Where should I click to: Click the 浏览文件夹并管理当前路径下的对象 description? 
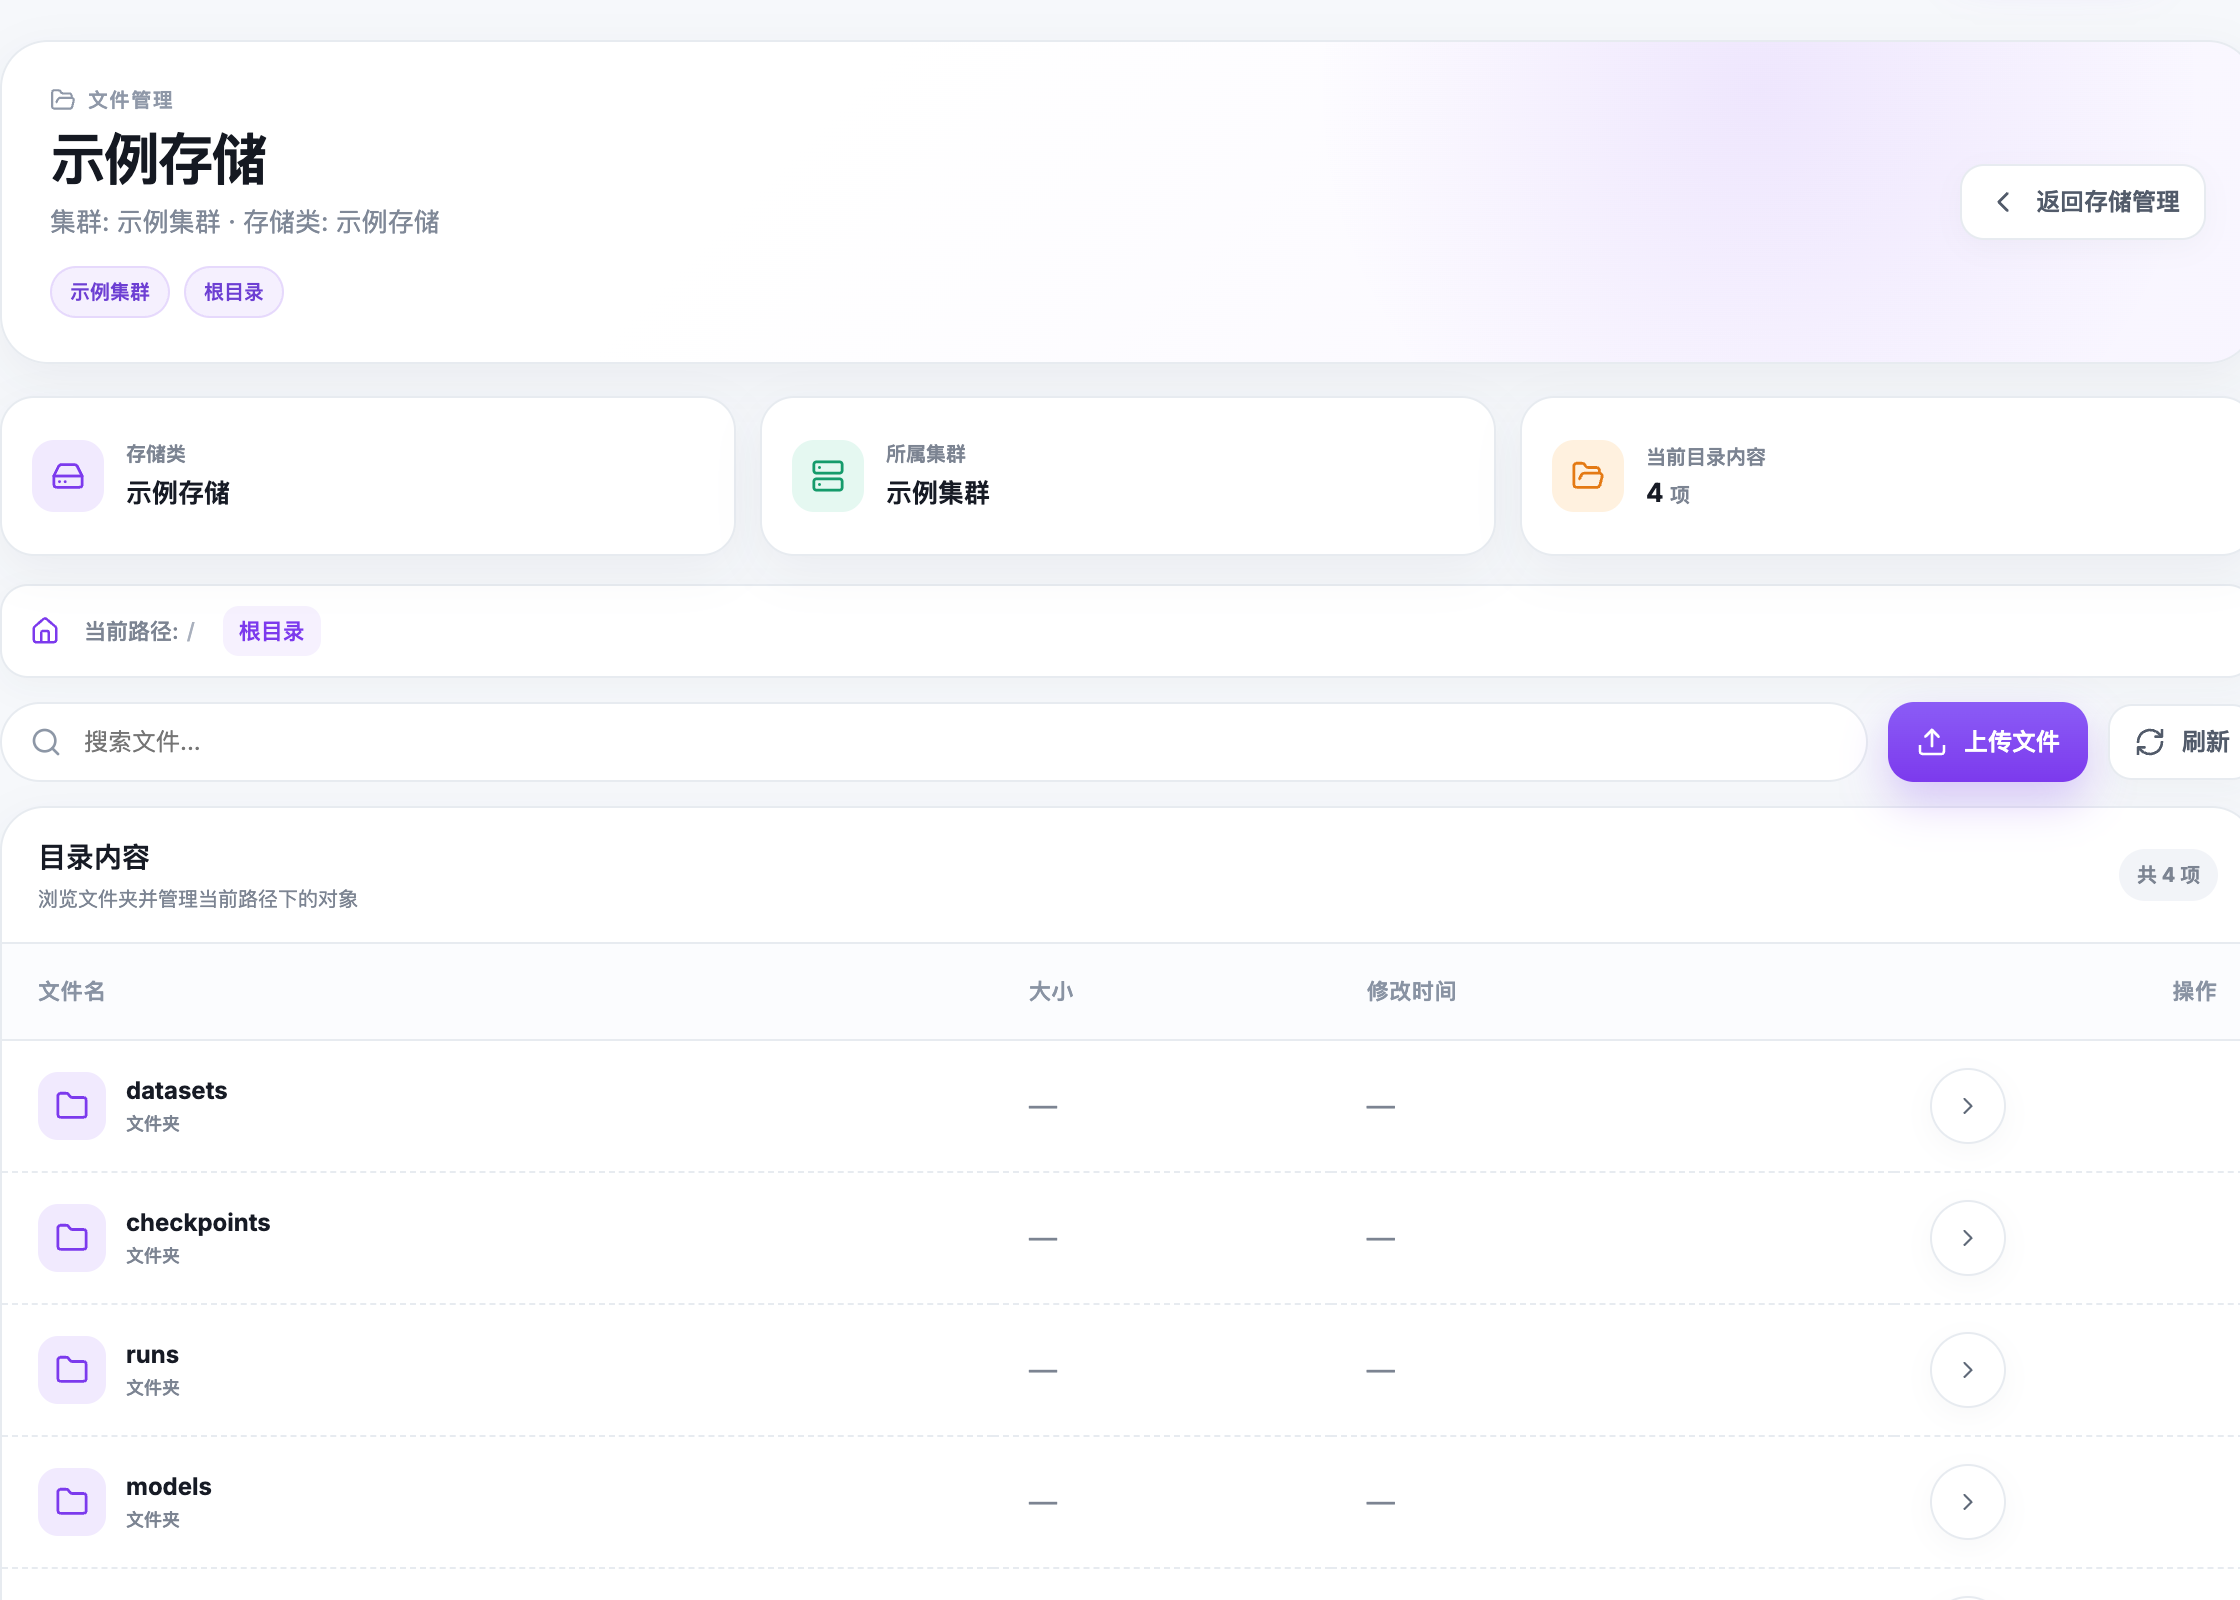click(x=198, y=899)
